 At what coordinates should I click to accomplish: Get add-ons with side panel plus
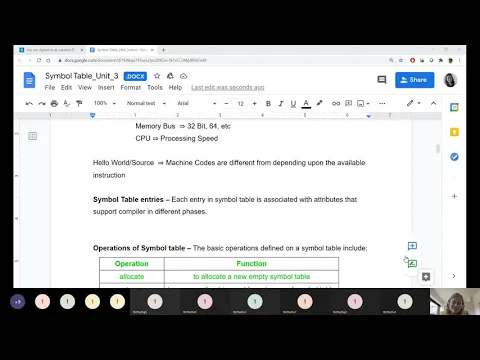(x=454, y=196)
